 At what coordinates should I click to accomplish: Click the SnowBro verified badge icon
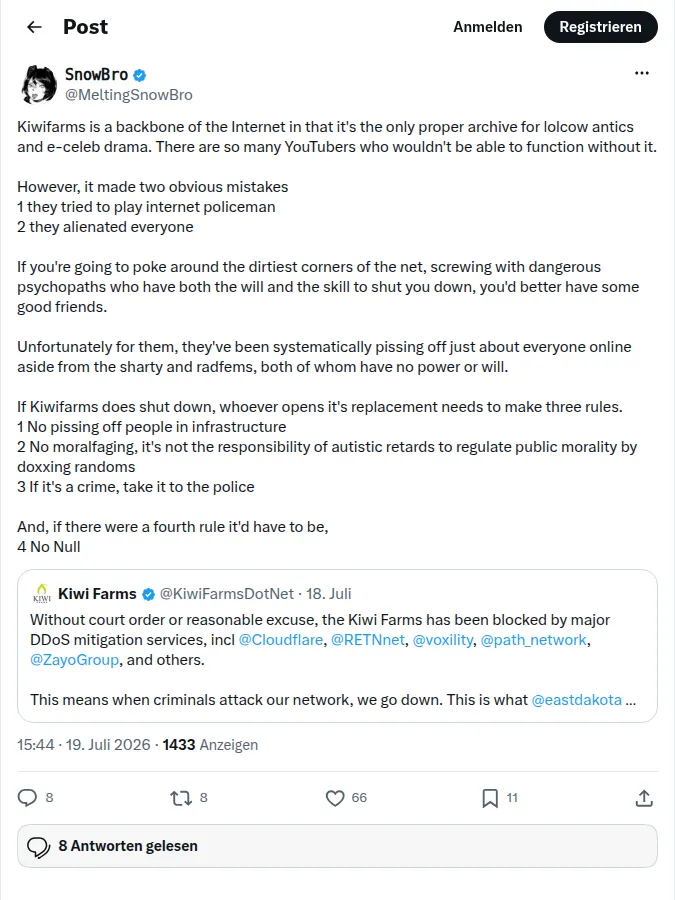(139, 75)
